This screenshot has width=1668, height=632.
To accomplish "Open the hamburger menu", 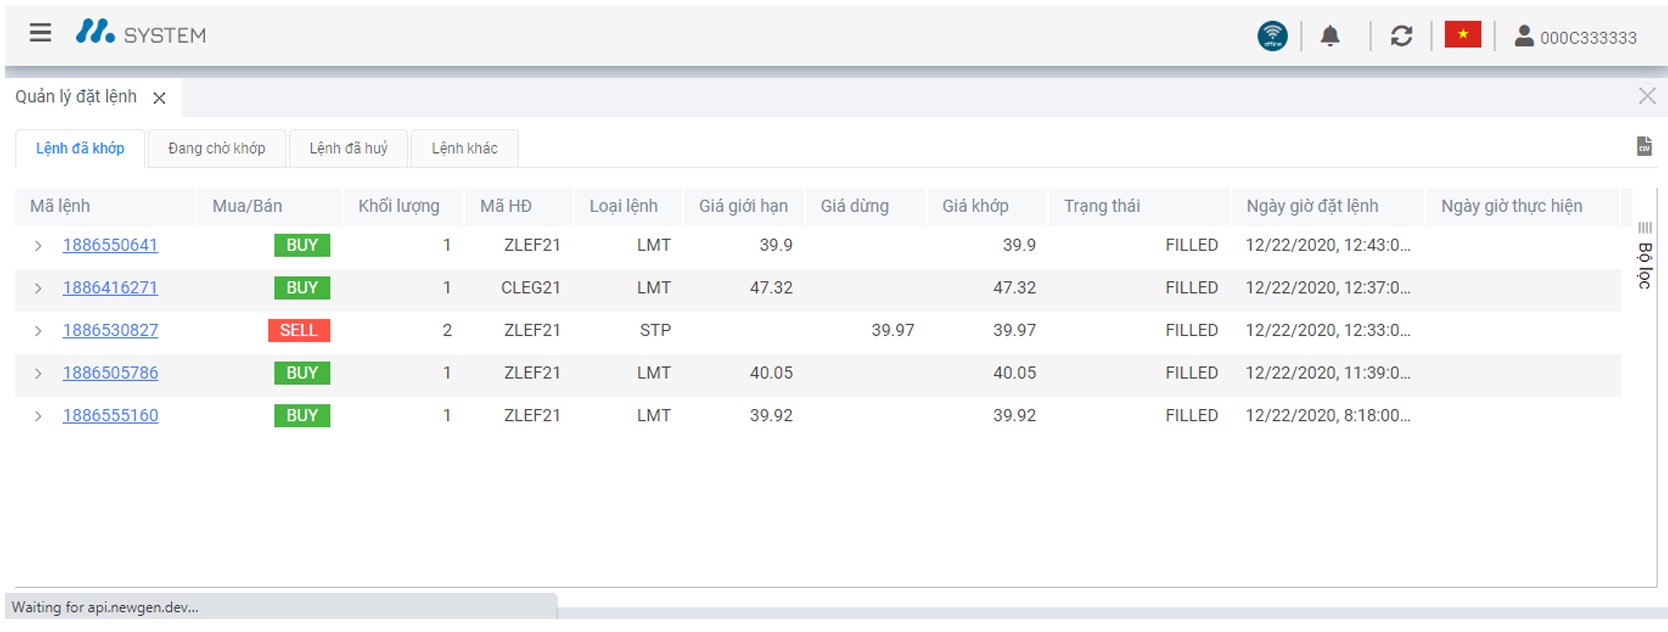I will 40,33.
